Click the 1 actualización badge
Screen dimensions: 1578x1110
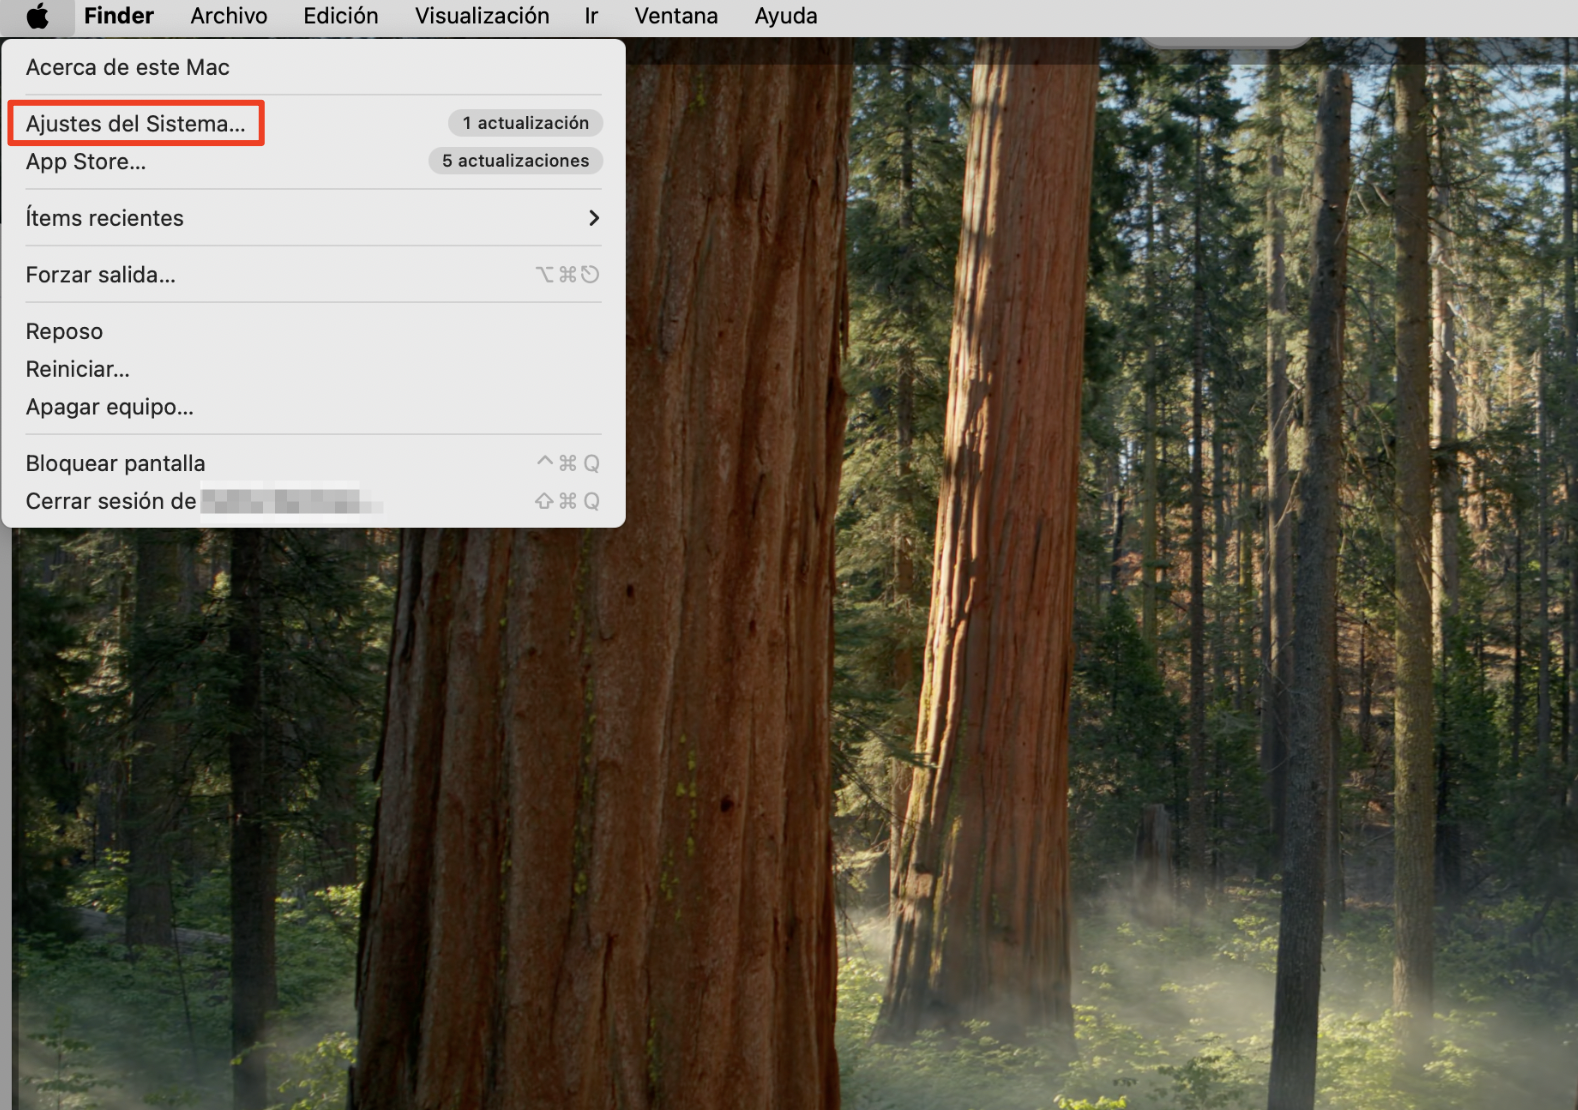(525, 123)
